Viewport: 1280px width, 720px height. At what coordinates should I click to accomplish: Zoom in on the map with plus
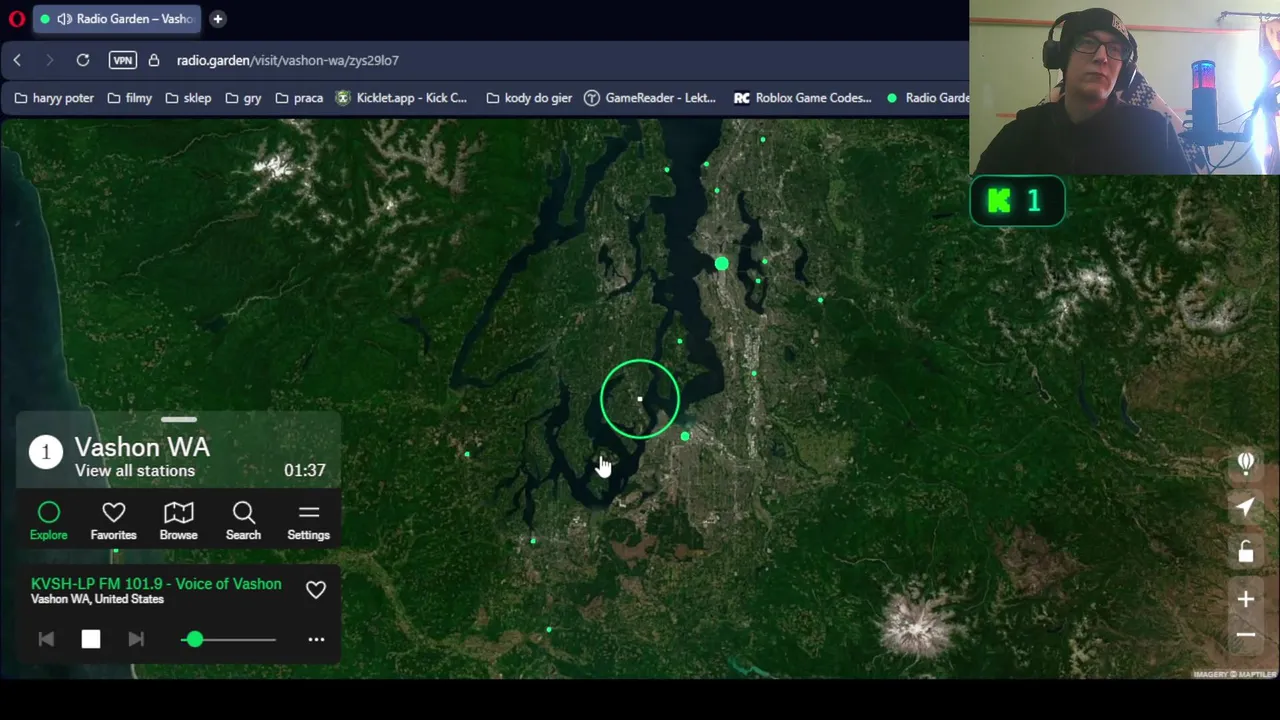(1245, 599)
